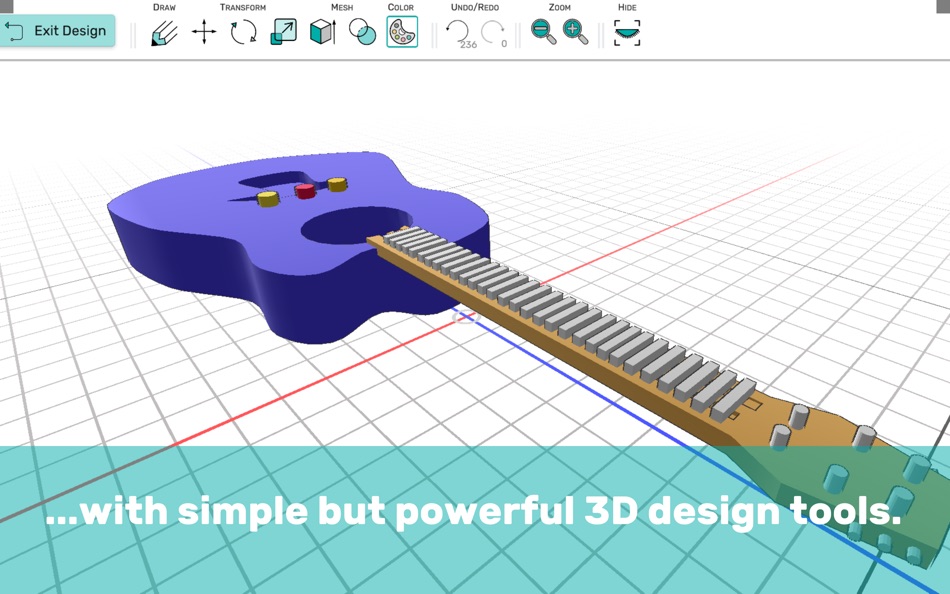
Task: Pick the right yellow knob on guitar
Action: pos(337,184)
